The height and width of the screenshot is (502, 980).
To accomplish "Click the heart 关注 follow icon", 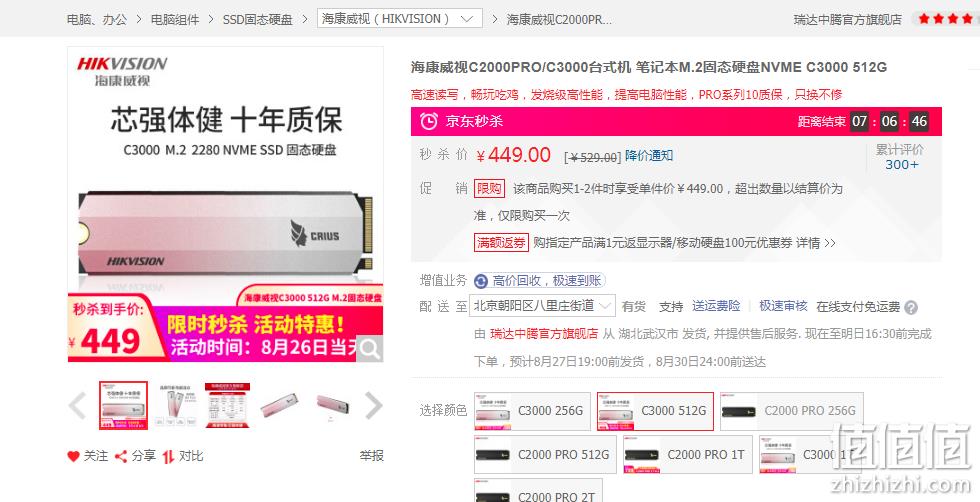I will [74, 456].
